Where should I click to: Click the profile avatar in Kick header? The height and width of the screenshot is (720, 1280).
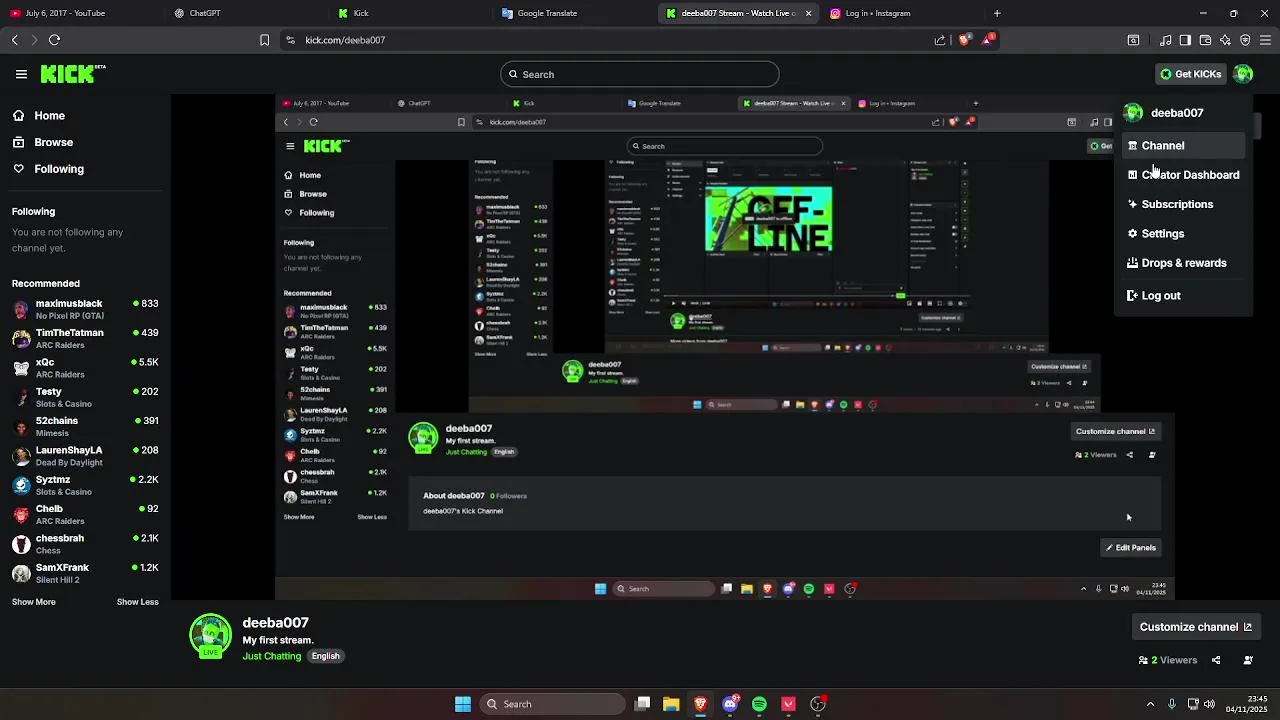coord(1243,74)
